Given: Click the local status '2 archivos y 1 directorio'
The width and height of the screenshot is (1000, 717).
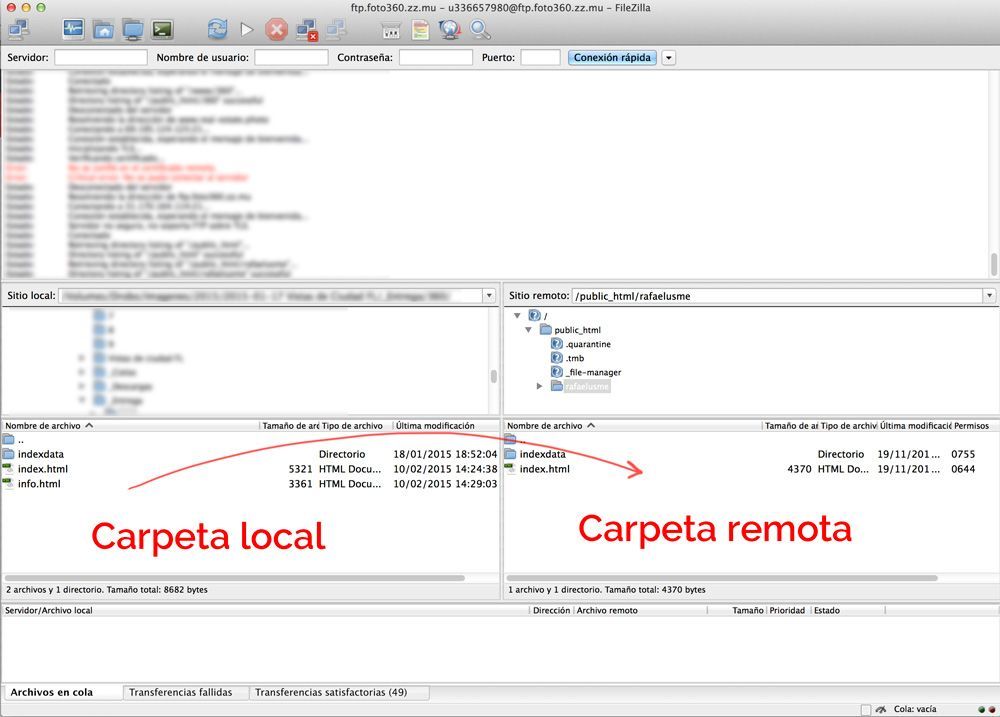Looking at the screenshot, I should click(107, 589).
